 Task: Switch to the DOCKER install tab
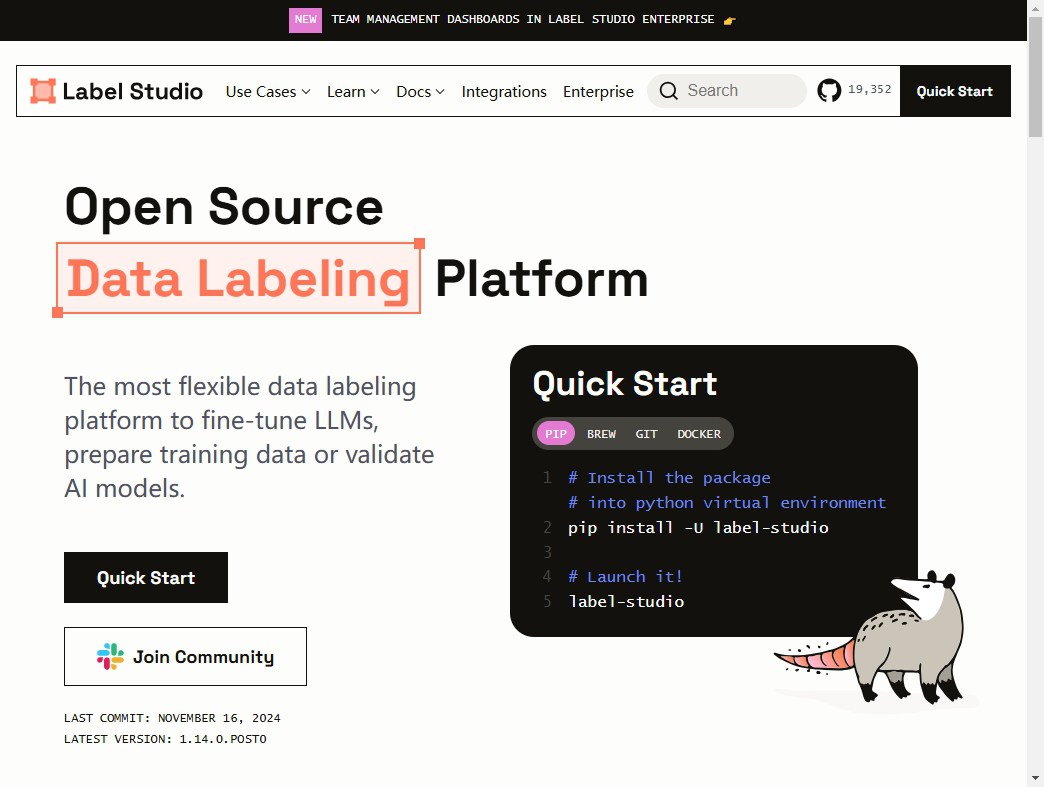coord(699,434)
